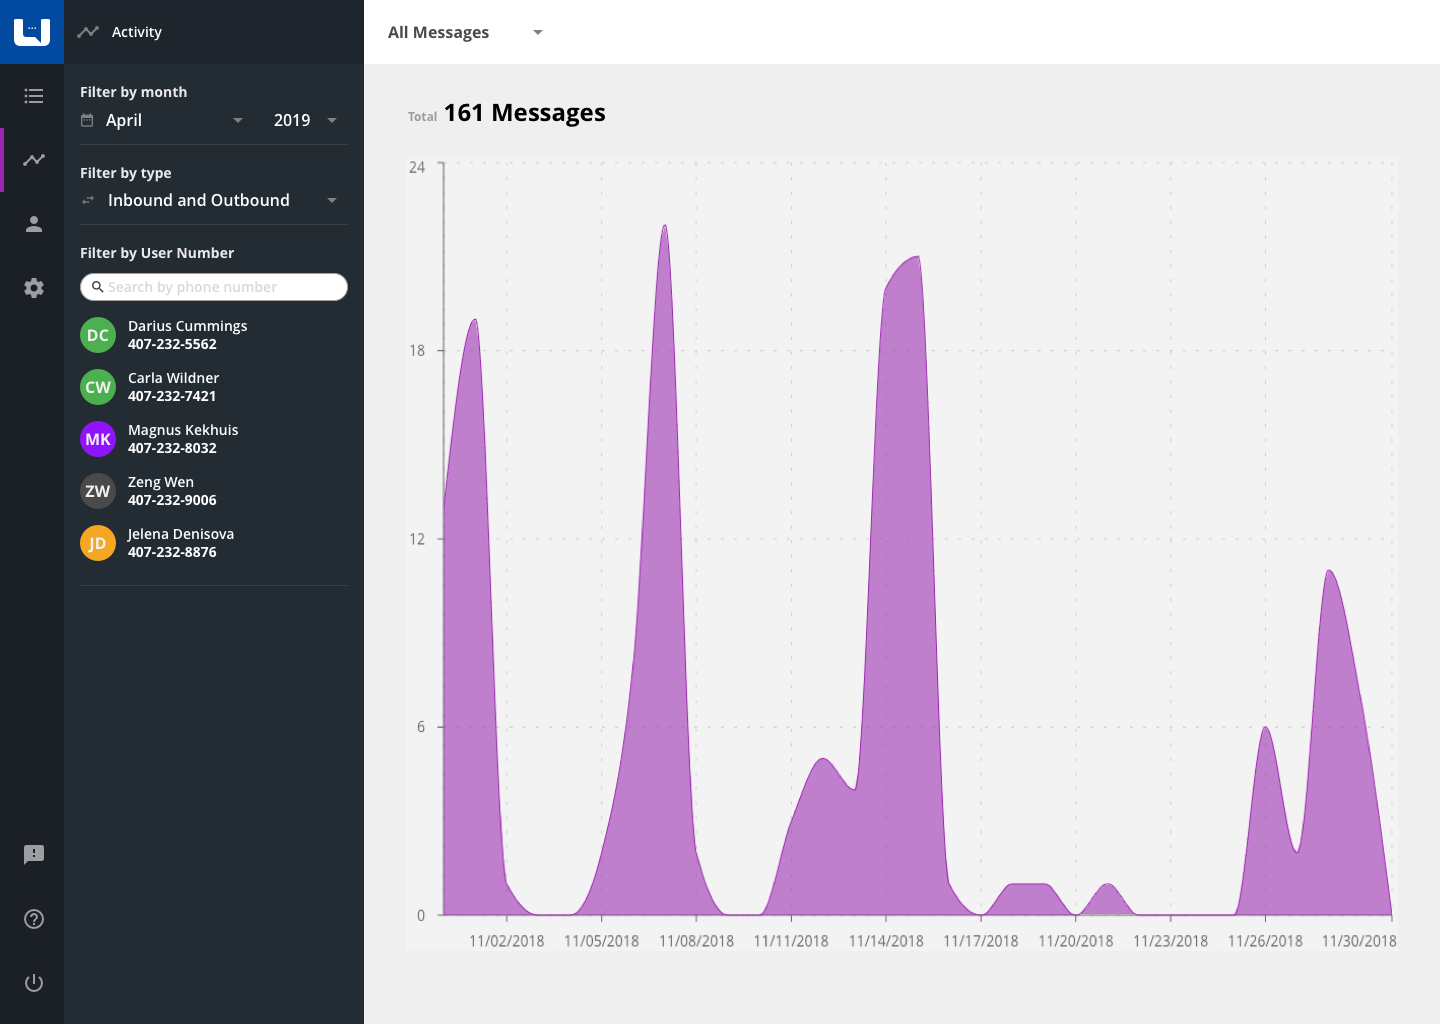1440x1024 pixels.
Task: Click the chart peak near 11/07/2018
Action: [x=664, y=228]
